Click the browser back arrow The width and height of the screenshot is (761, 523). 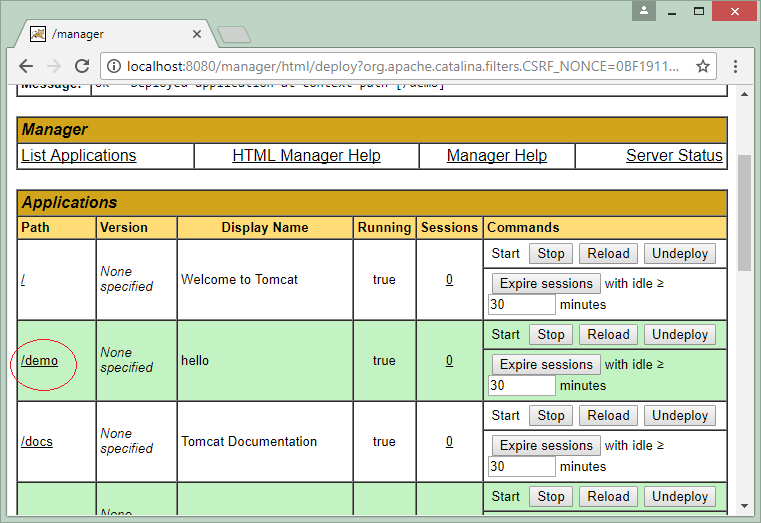tap(26, 66)
